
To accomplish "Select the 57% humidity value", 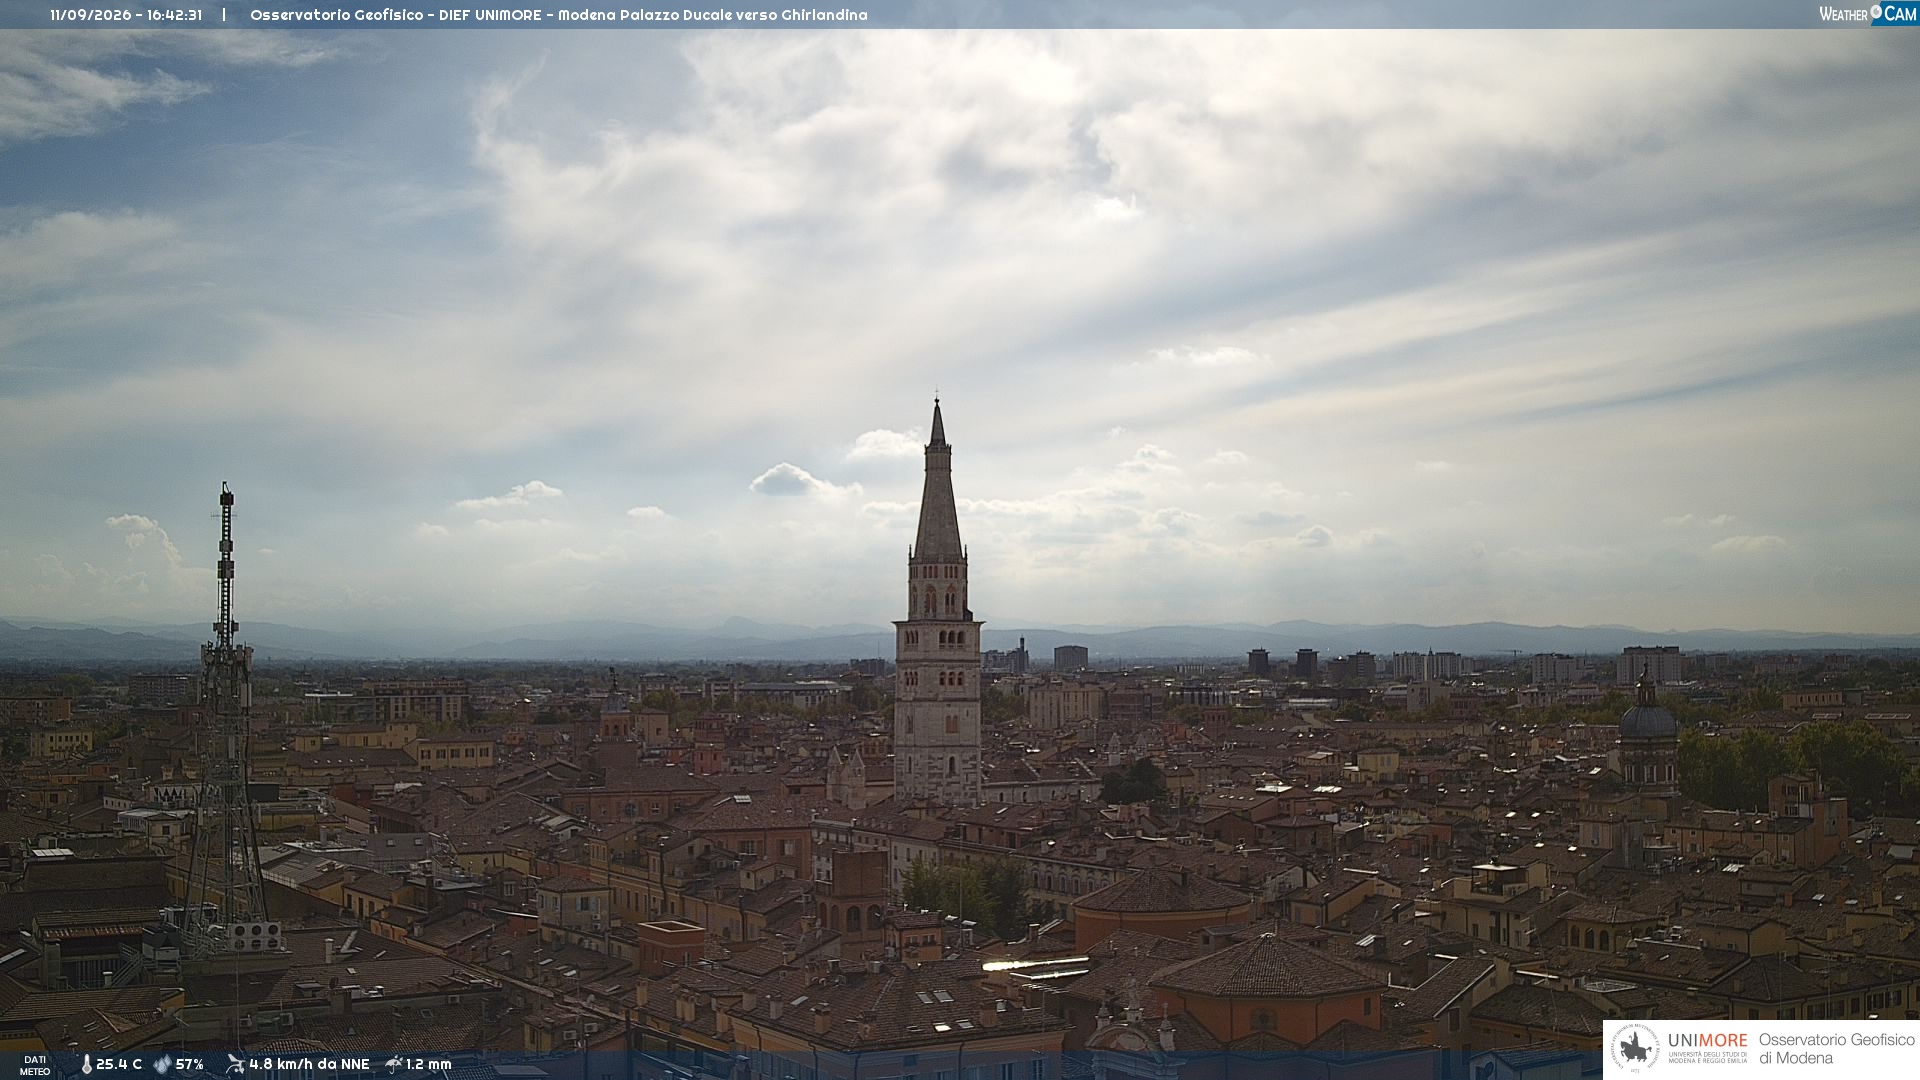I will [190, 1065].
